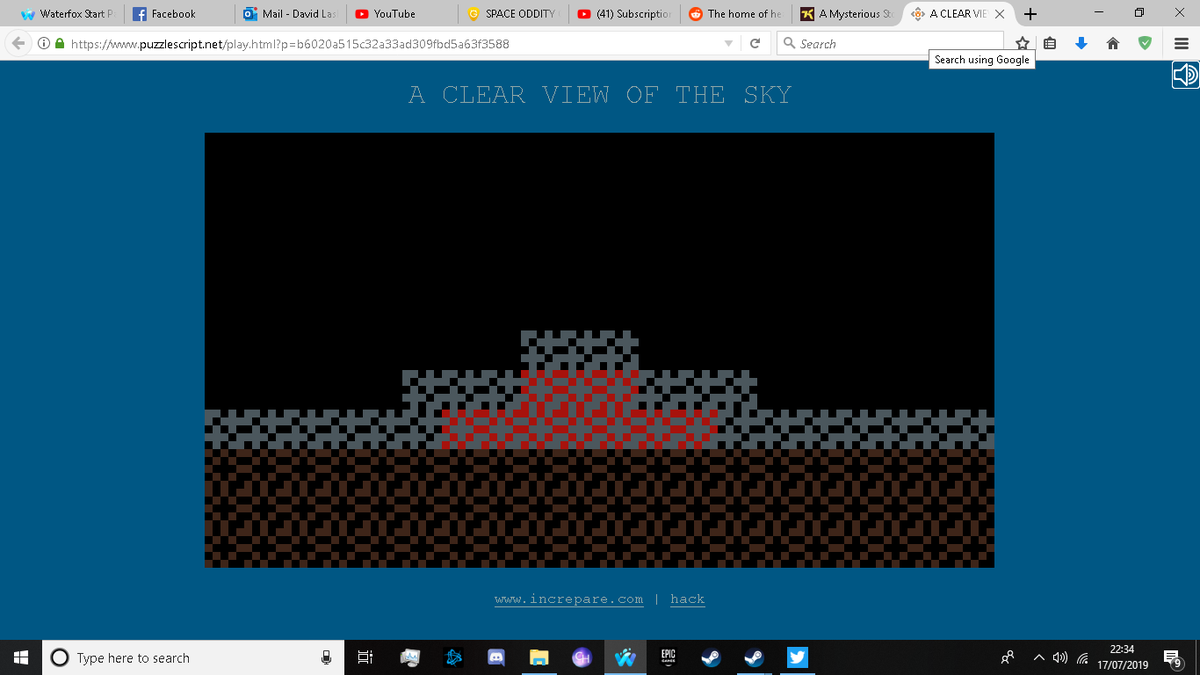Open the bookmarks library icon
This screenshot has height=675, width=1200.
(x=1050, y=44)
